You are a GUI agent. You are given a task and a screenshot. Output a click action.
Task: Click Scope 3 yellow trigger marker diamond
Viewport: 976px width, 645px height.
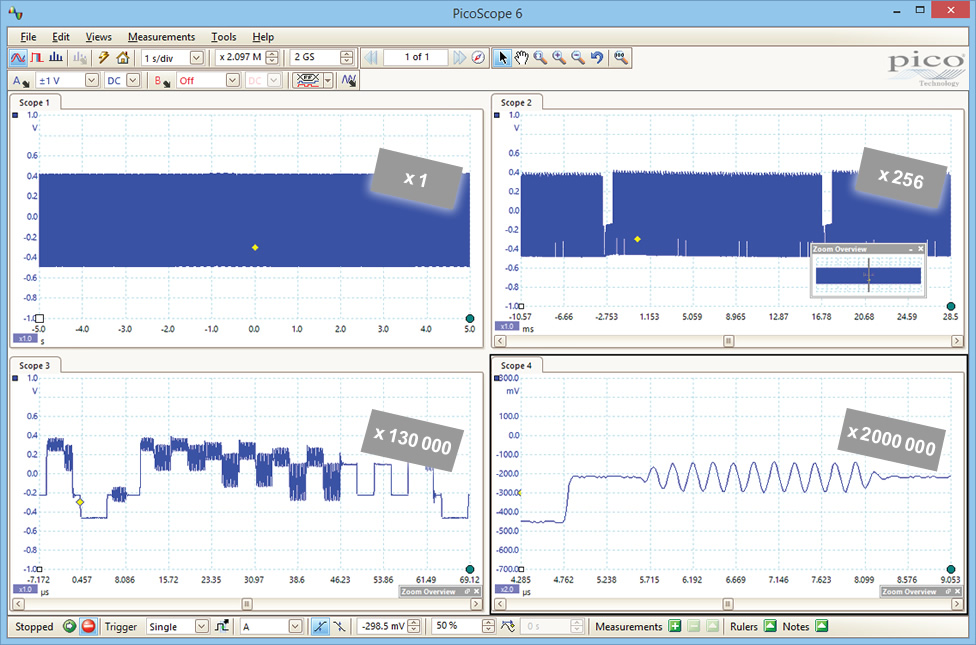(80, 502)
